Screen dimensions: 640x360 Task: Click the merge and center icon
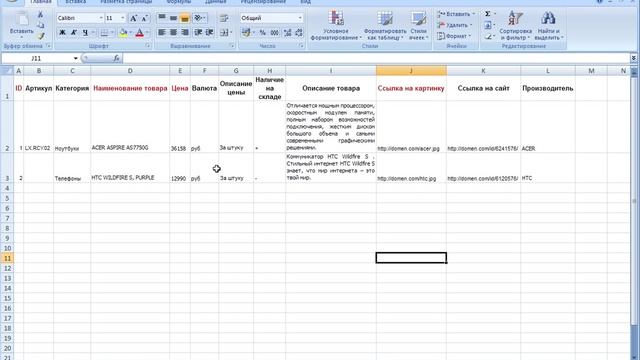pyautogui.click(x=225, y=32)
